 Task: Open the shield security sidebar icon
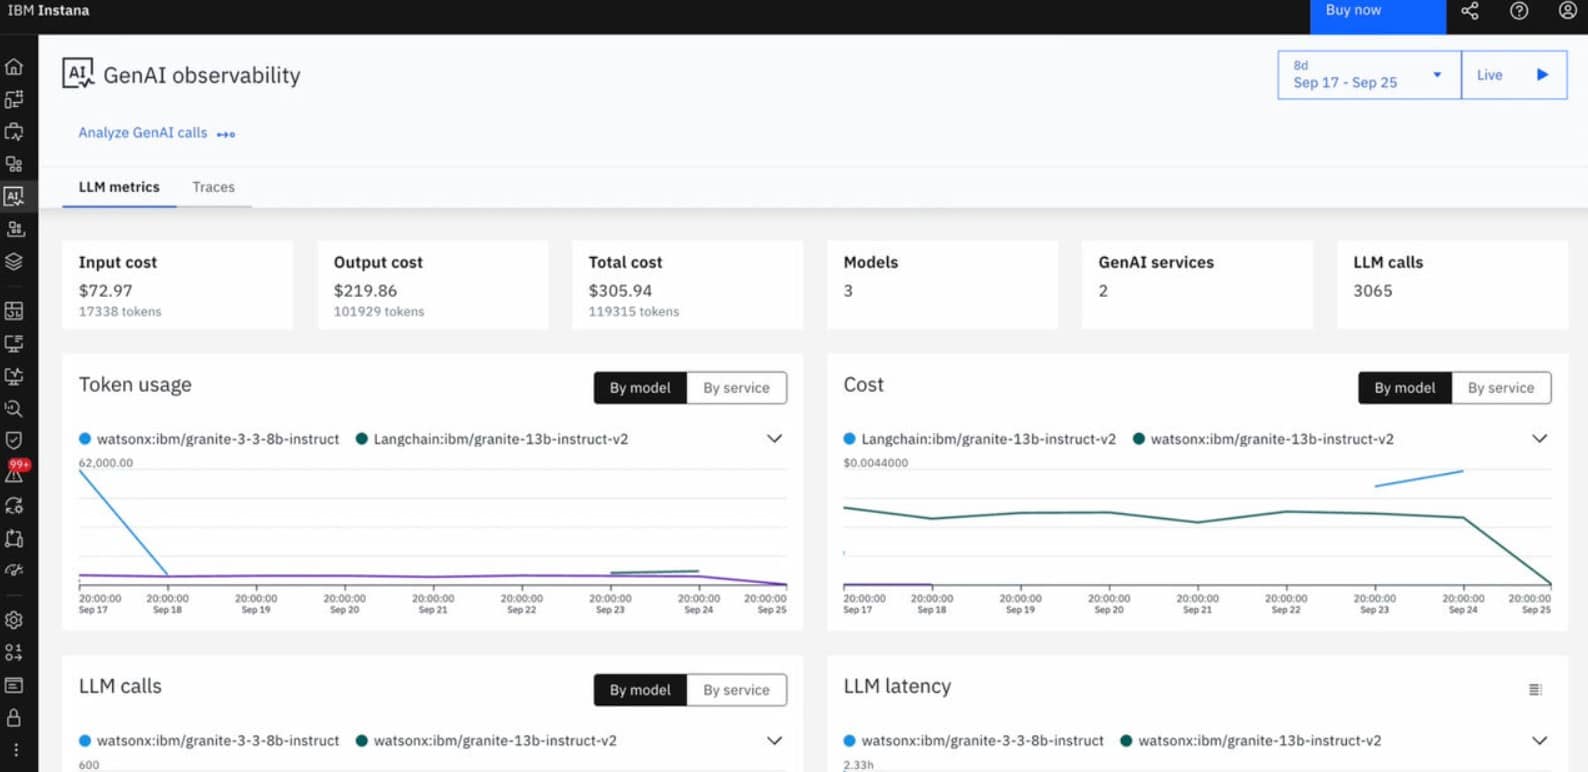coord(14,441)
